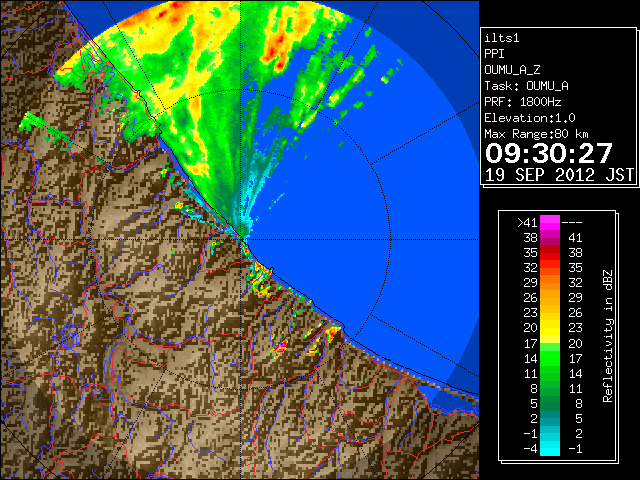Image resolution: width=640 pixels, height=480 pixels.
Task: Click the radar site at range-ring center
Action: point(241,239)
